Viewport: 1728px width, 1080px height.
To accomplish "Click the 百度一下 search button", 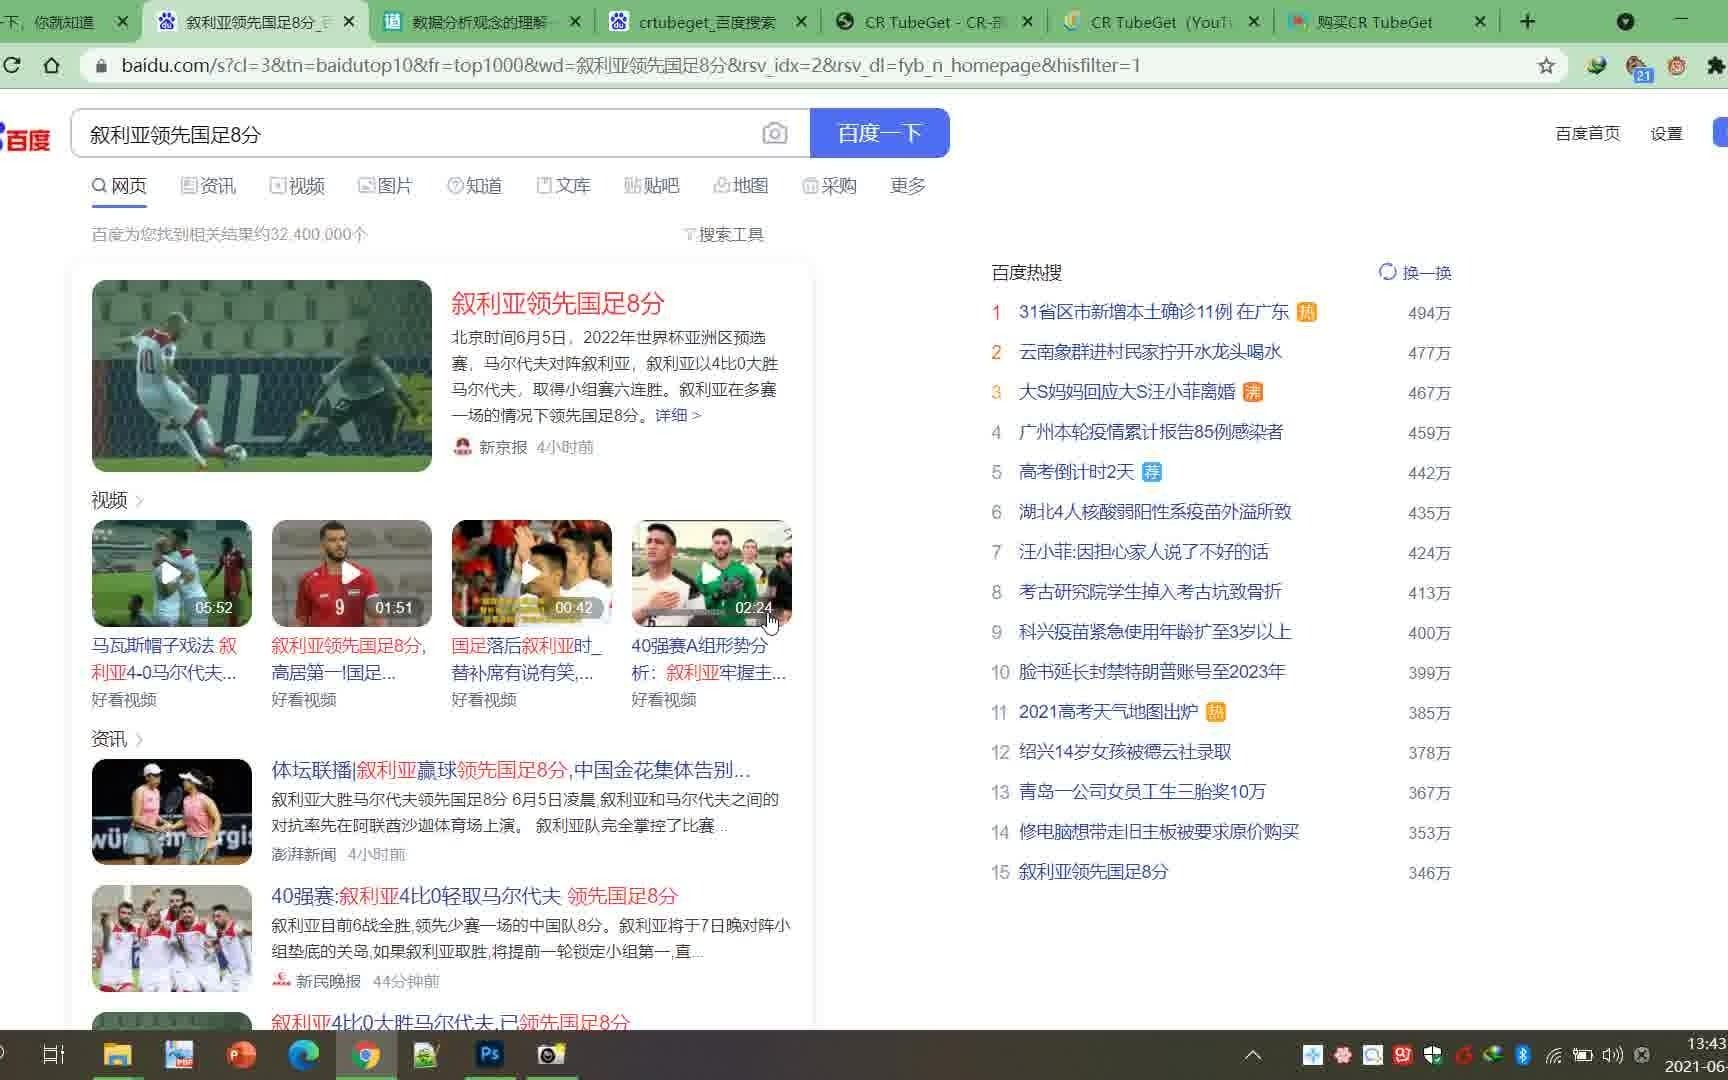I will point(879,133).
